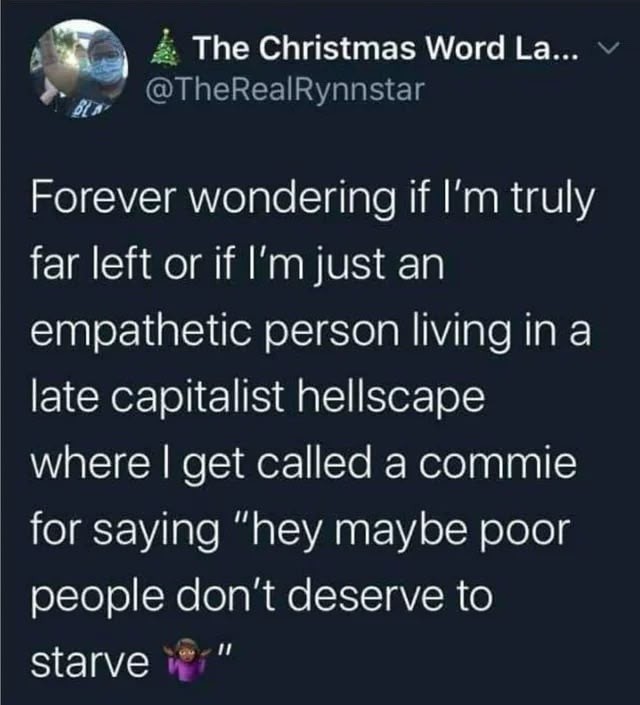The width and height of the screenshot is (640, 705).
Task: Click the word starve before the emoji
Action: pos(90,663)
